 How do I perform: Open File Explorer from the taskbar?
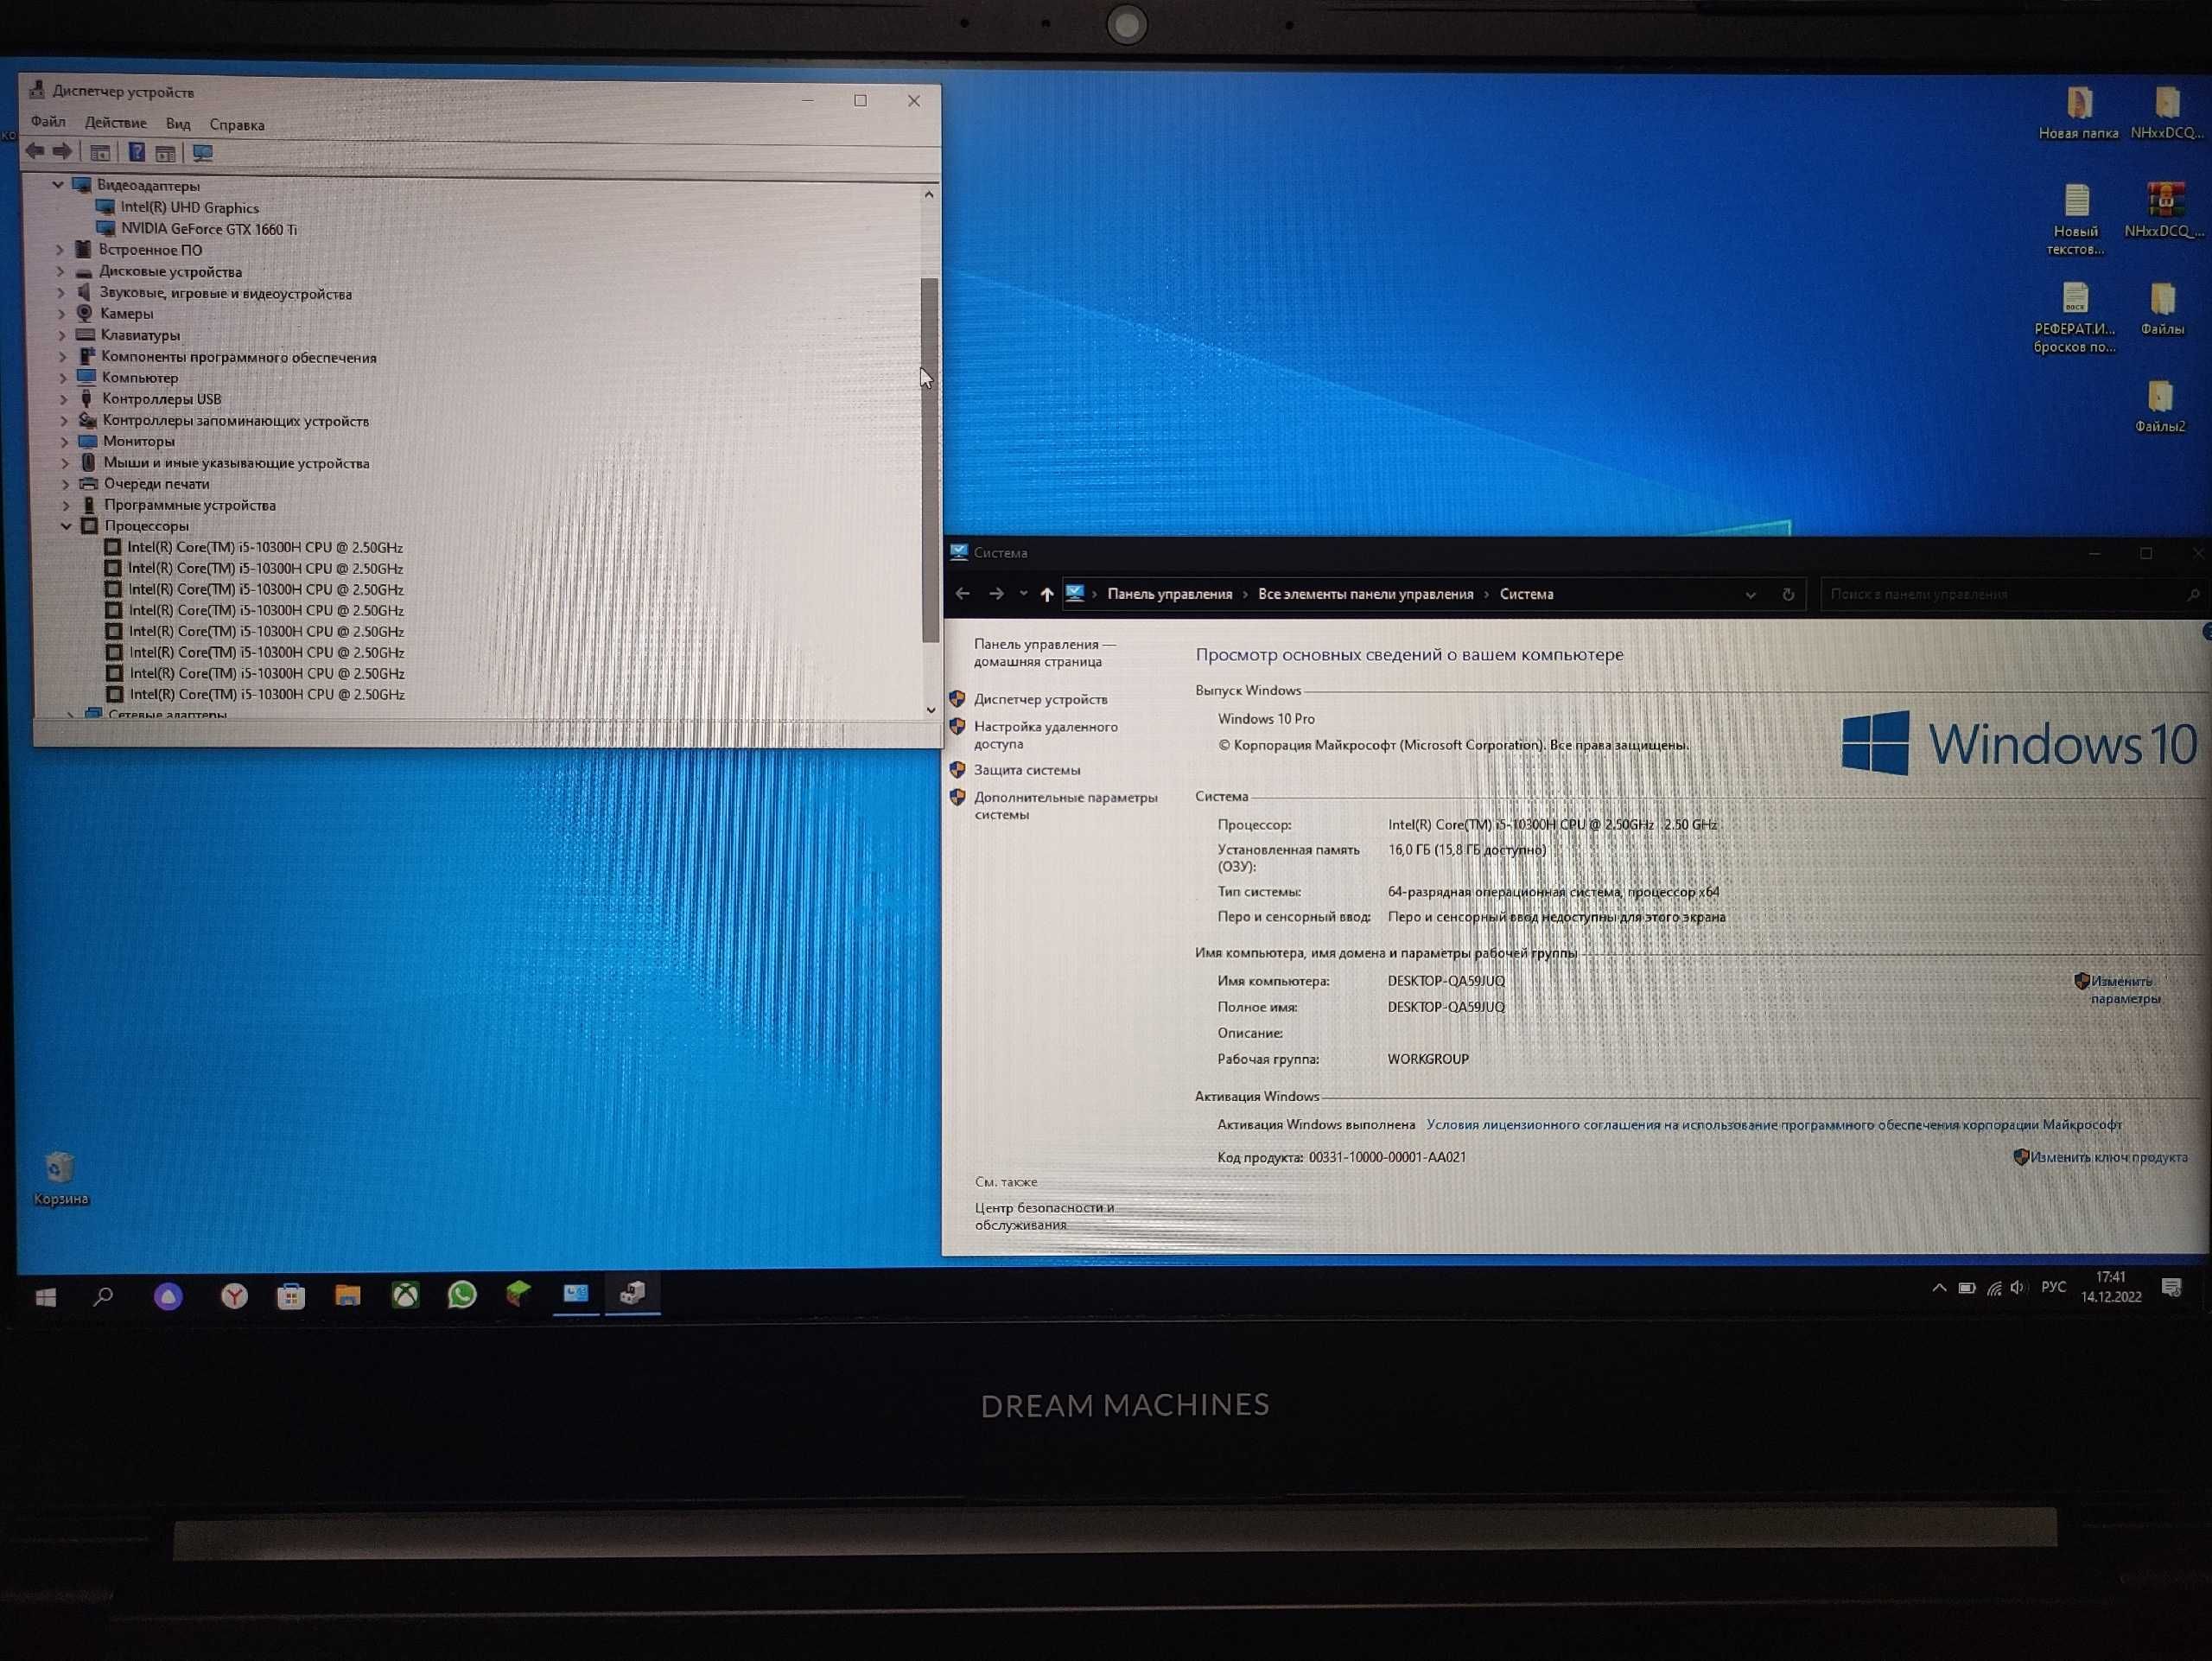click(x=347, y=1295)
